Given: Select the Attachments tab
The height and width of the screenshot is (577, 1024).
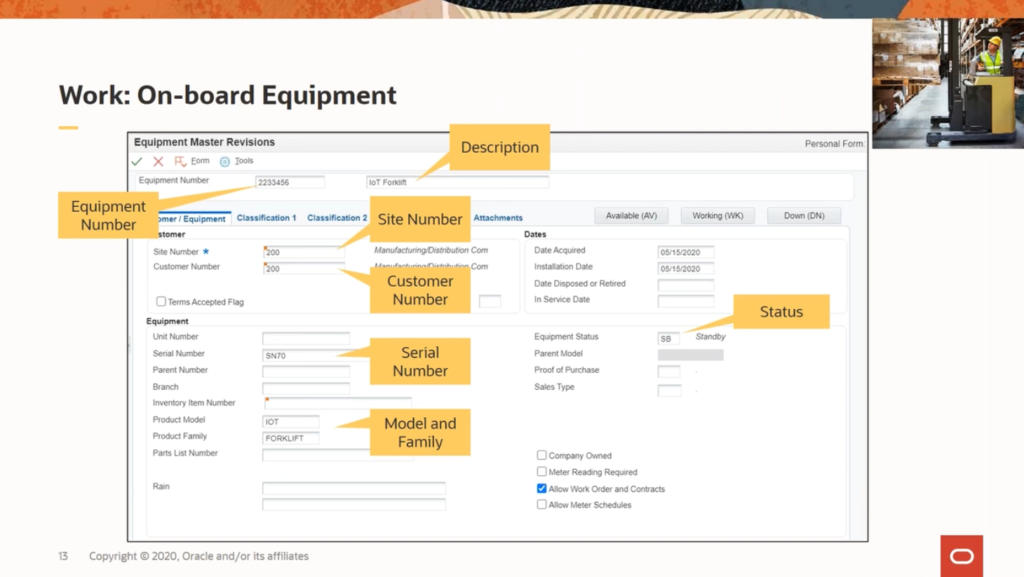Looking at the screenshot, I should coord(498,217).
